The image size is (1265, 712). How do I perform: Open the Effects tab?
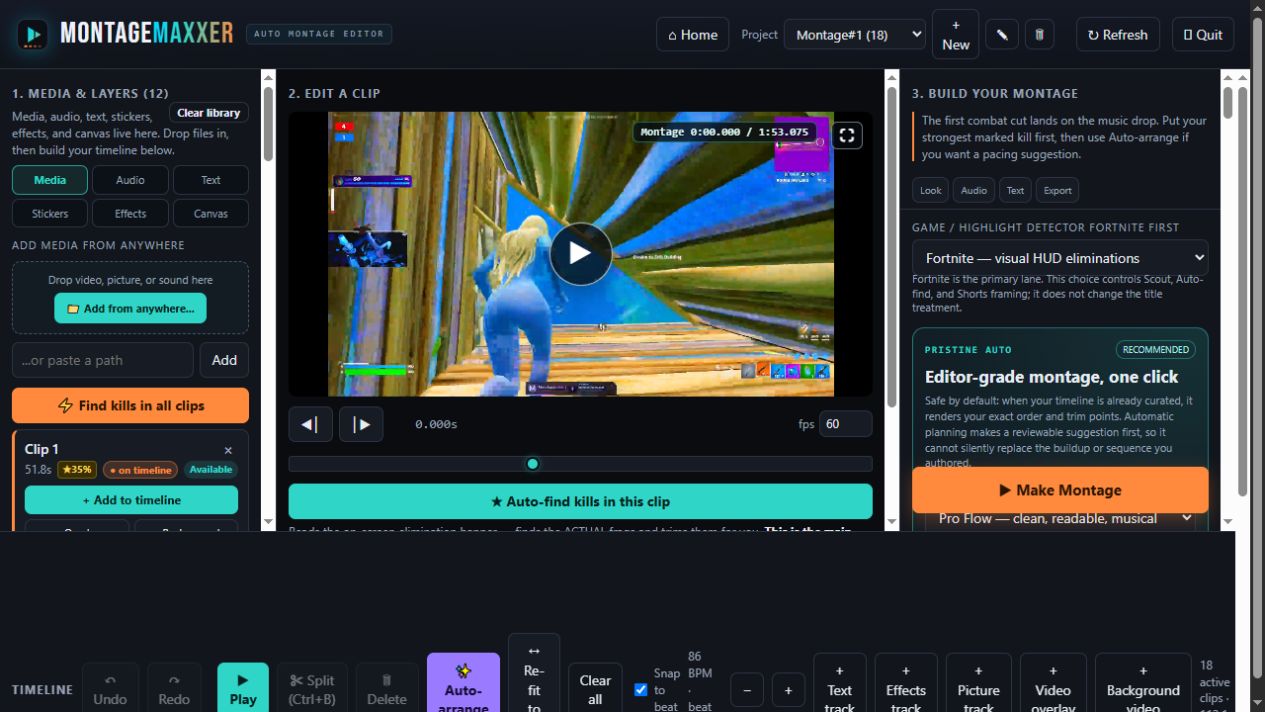pyautogui.click(x=130, y=213)
